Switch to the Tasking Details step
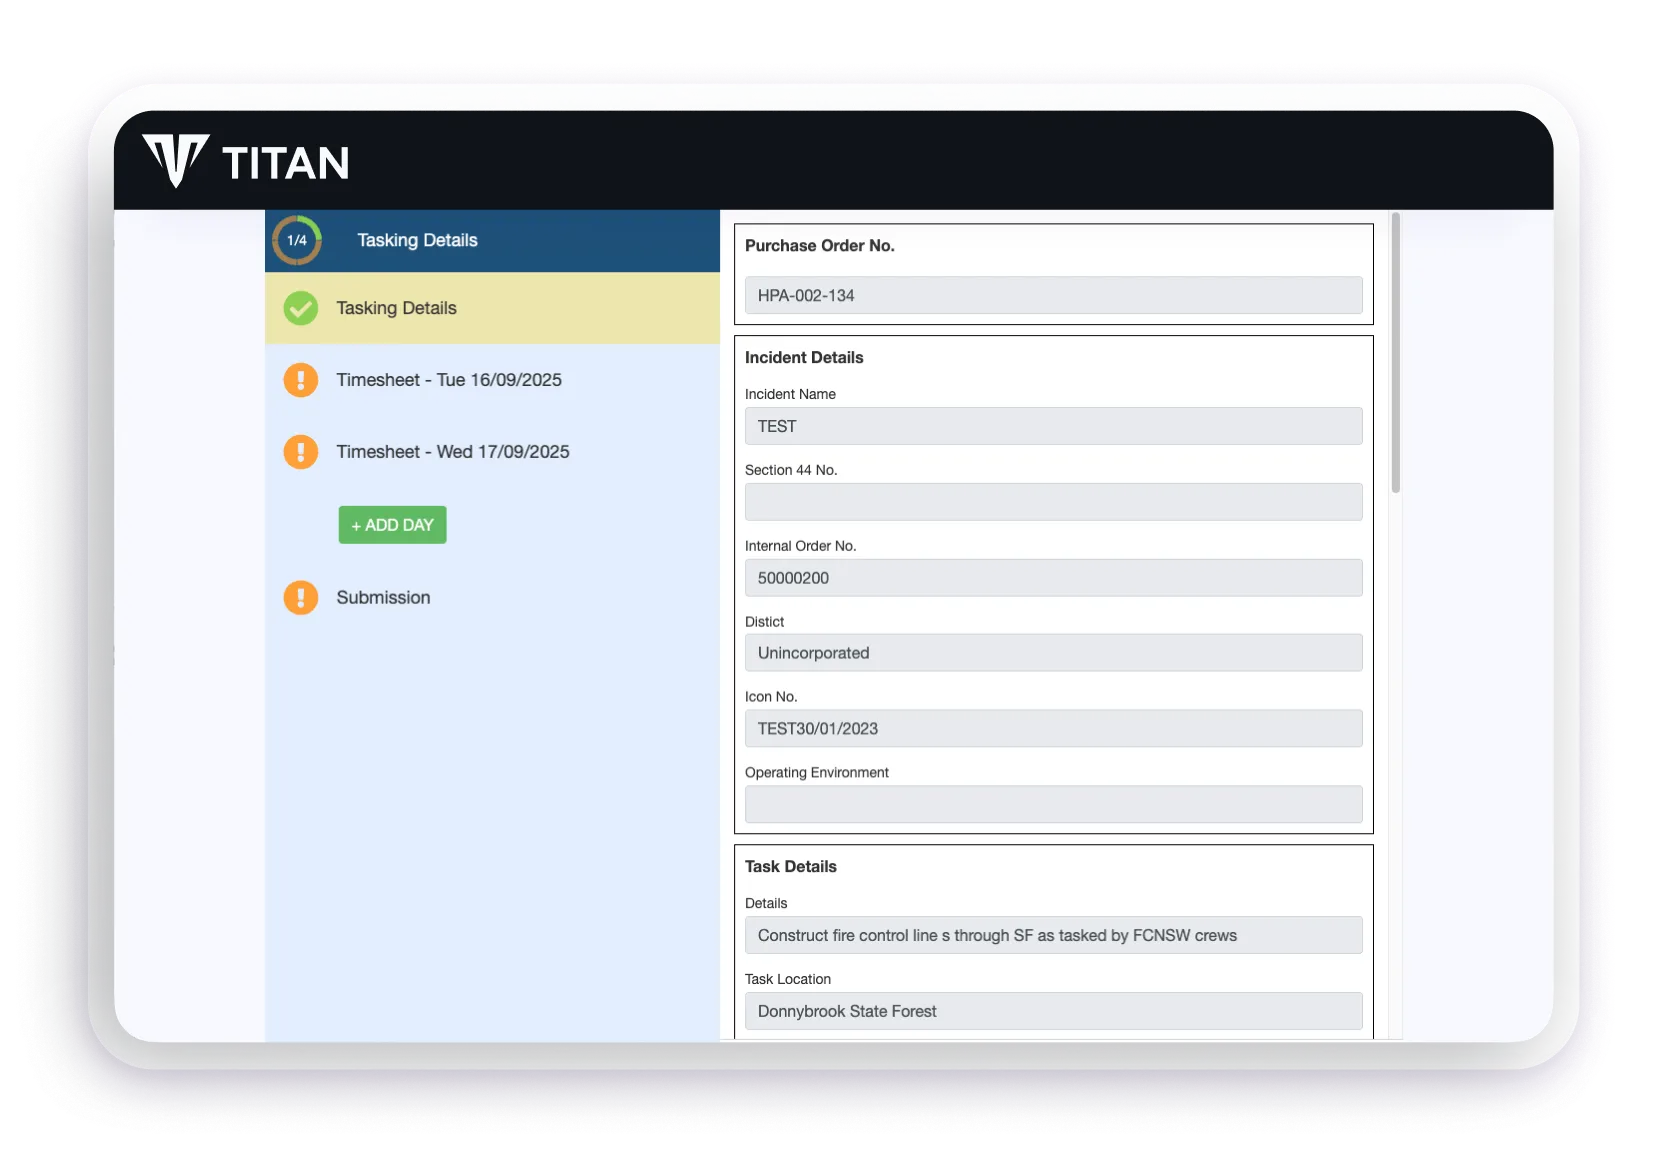Image resolution: width=1666 pixels, height=1156 pixels. tap(396, 308)
